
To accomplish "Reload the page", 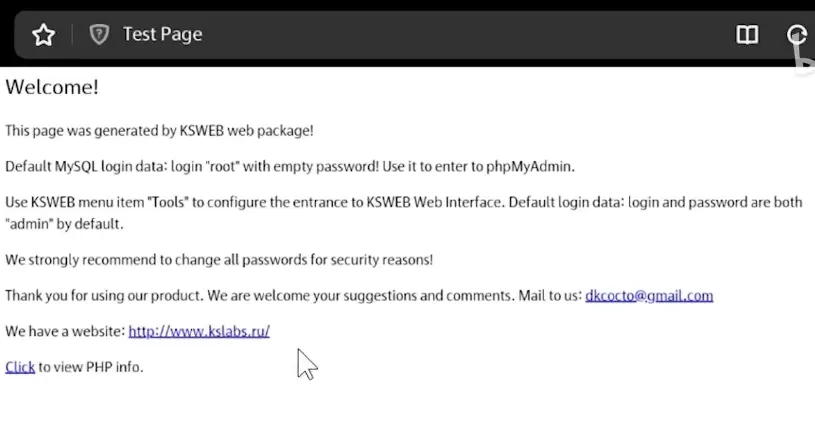I will point(797,35).
